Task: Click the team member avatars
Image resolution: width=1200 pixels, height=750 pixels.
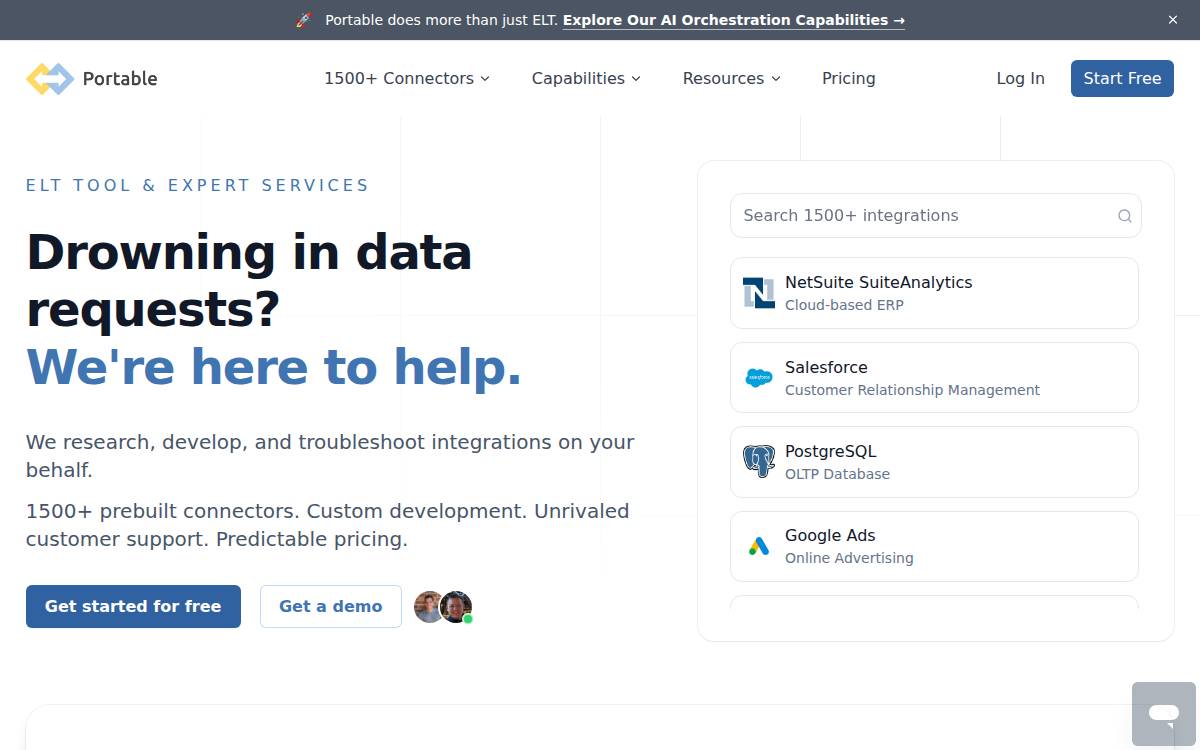Action: pos(443,607)
